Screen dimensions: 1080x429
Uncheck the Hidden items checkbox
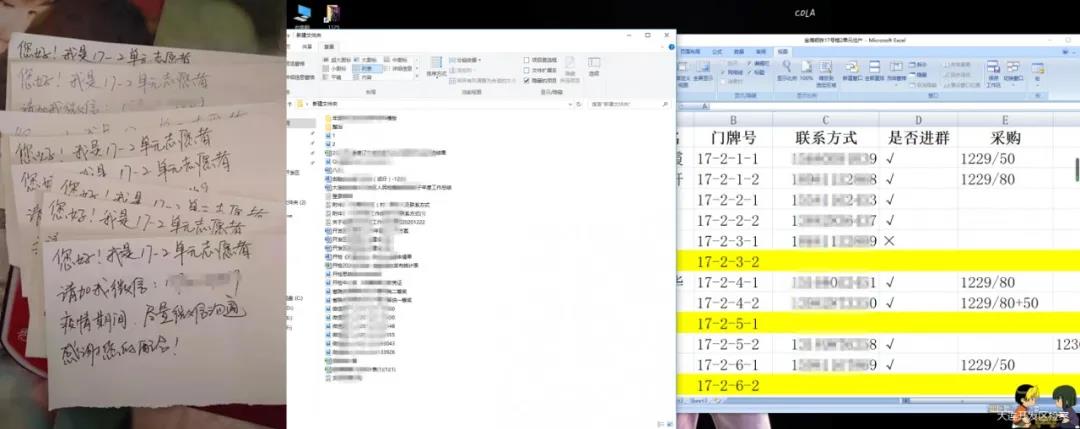click(527, 80)
